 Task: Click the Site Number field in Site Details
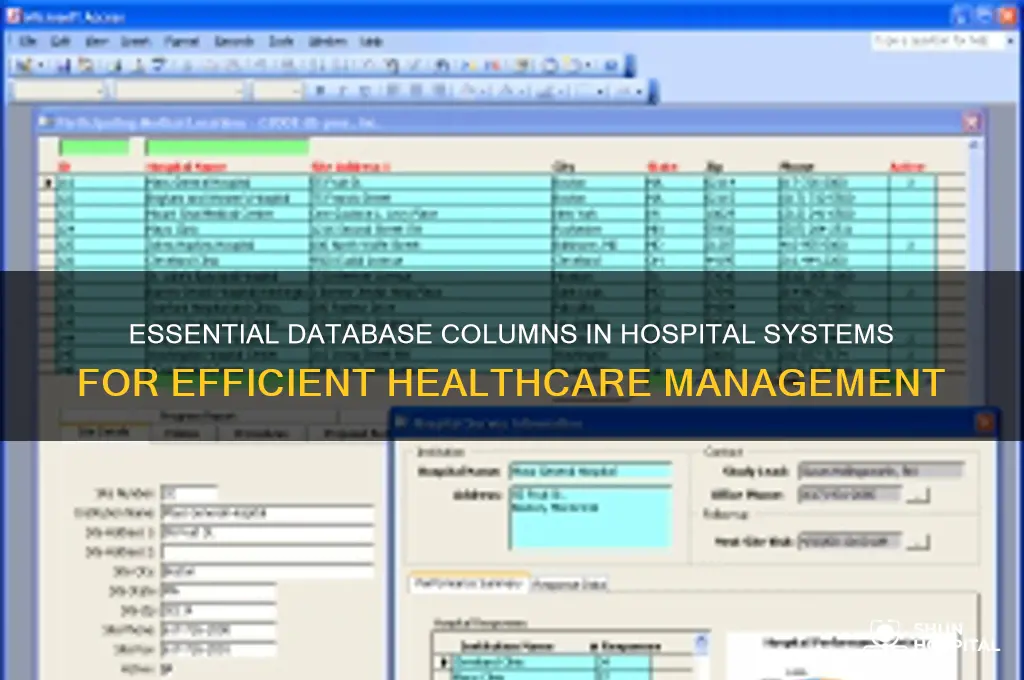tap(189, 493)
